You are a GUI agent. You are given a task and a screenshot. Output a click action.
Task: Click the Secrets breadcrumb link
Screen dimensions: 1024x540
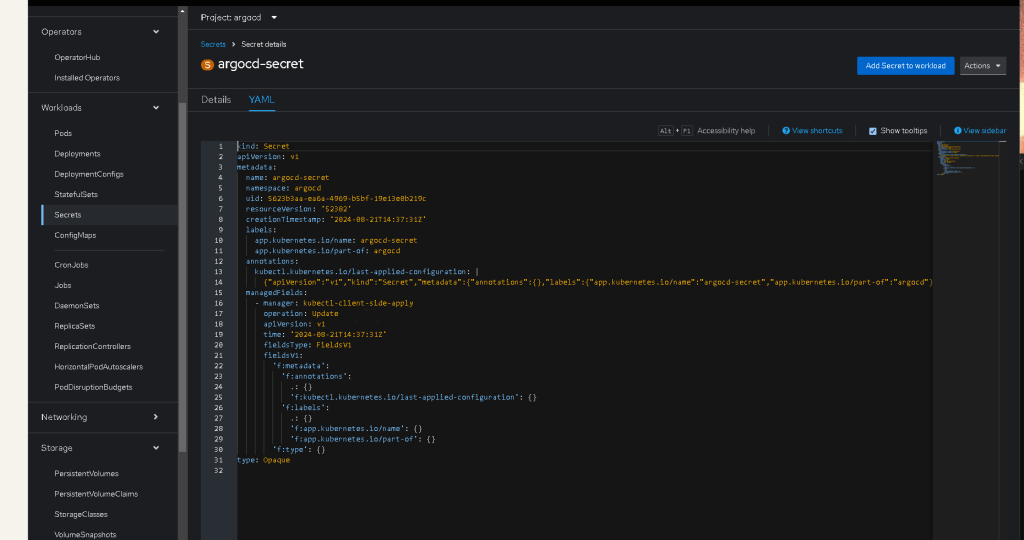(213, 44)
